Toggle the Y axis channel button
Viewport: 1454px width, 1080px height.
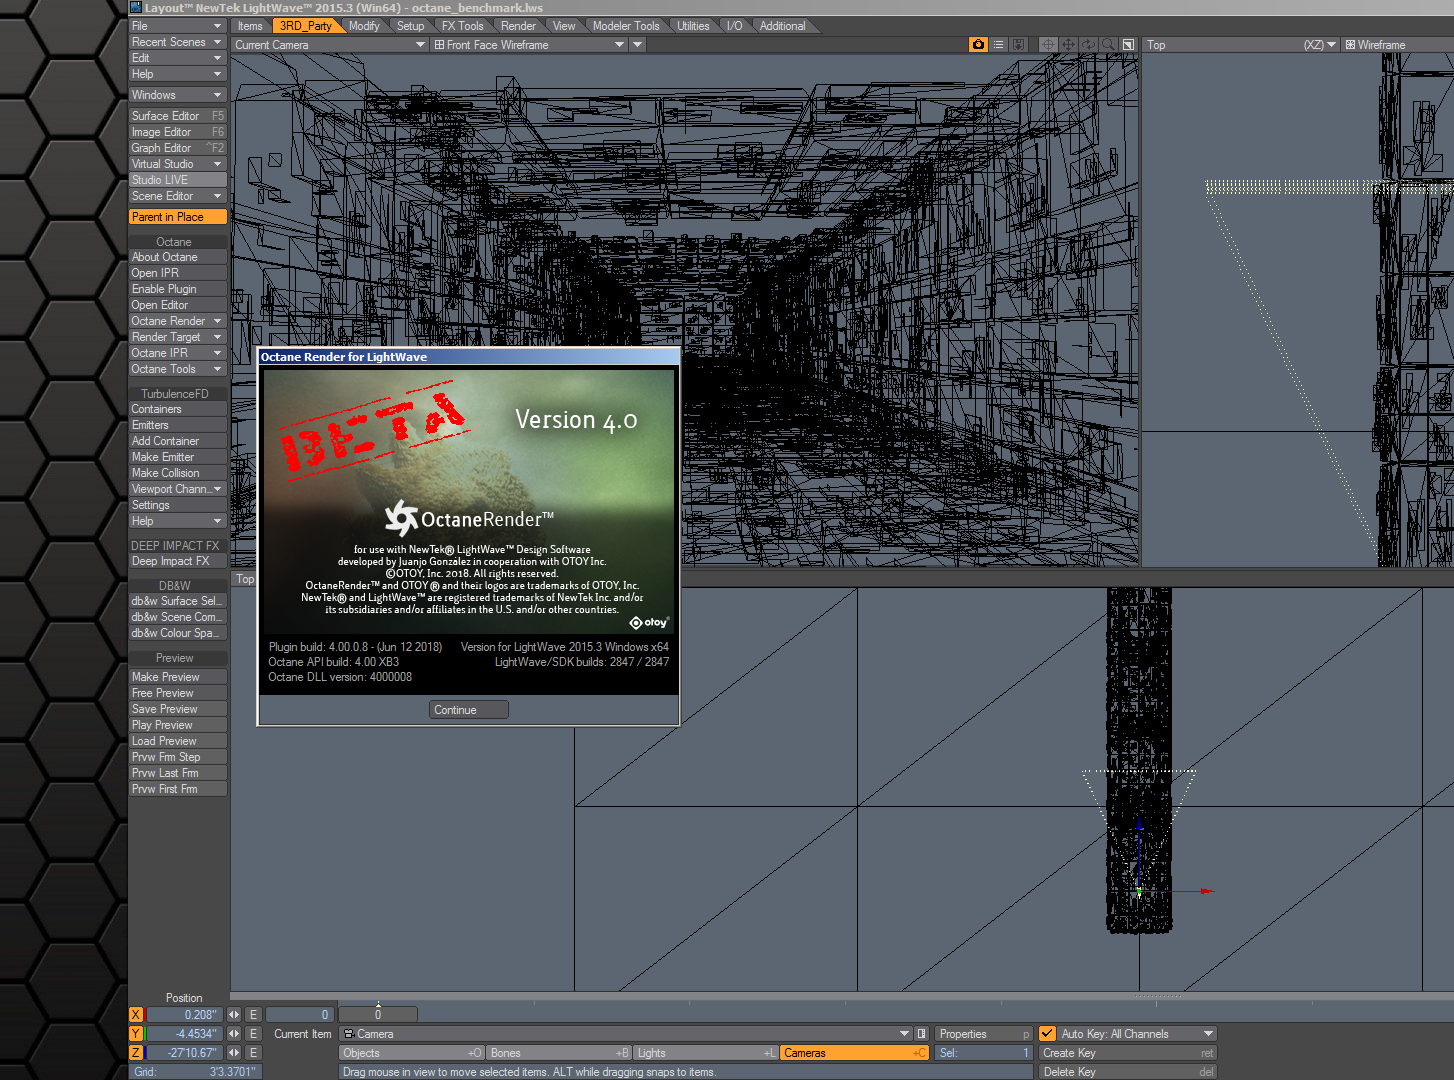[137, 1034]
